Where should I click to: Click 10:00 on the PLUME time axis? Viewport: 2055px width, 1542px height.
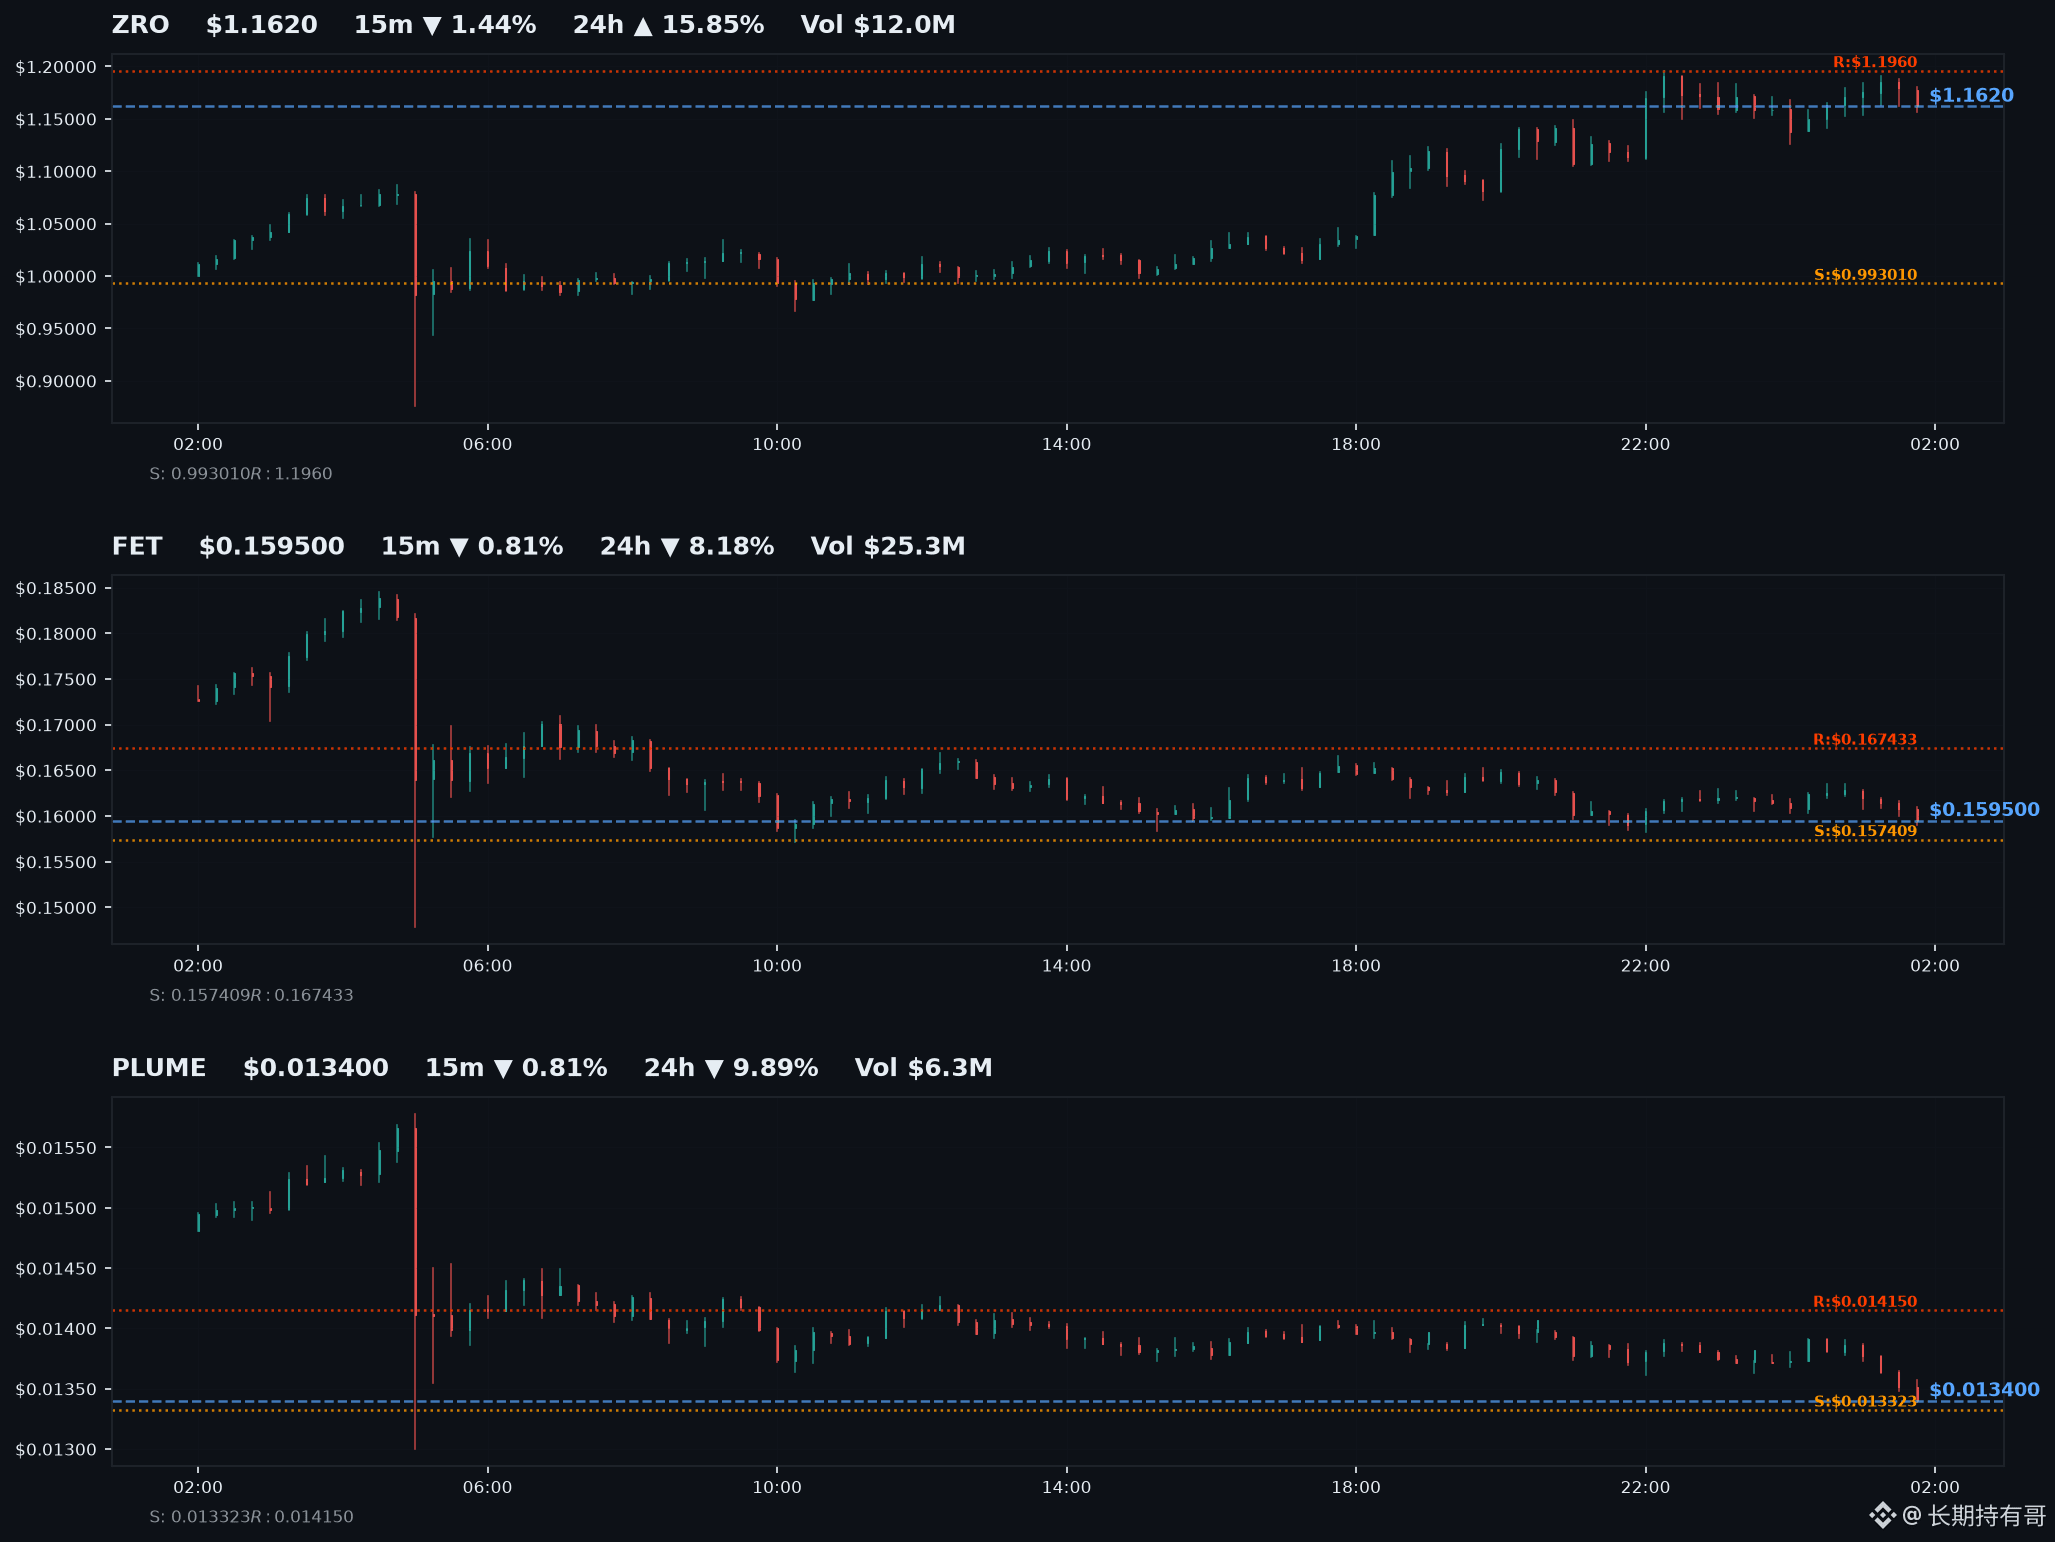click(x=777, y=1488)
